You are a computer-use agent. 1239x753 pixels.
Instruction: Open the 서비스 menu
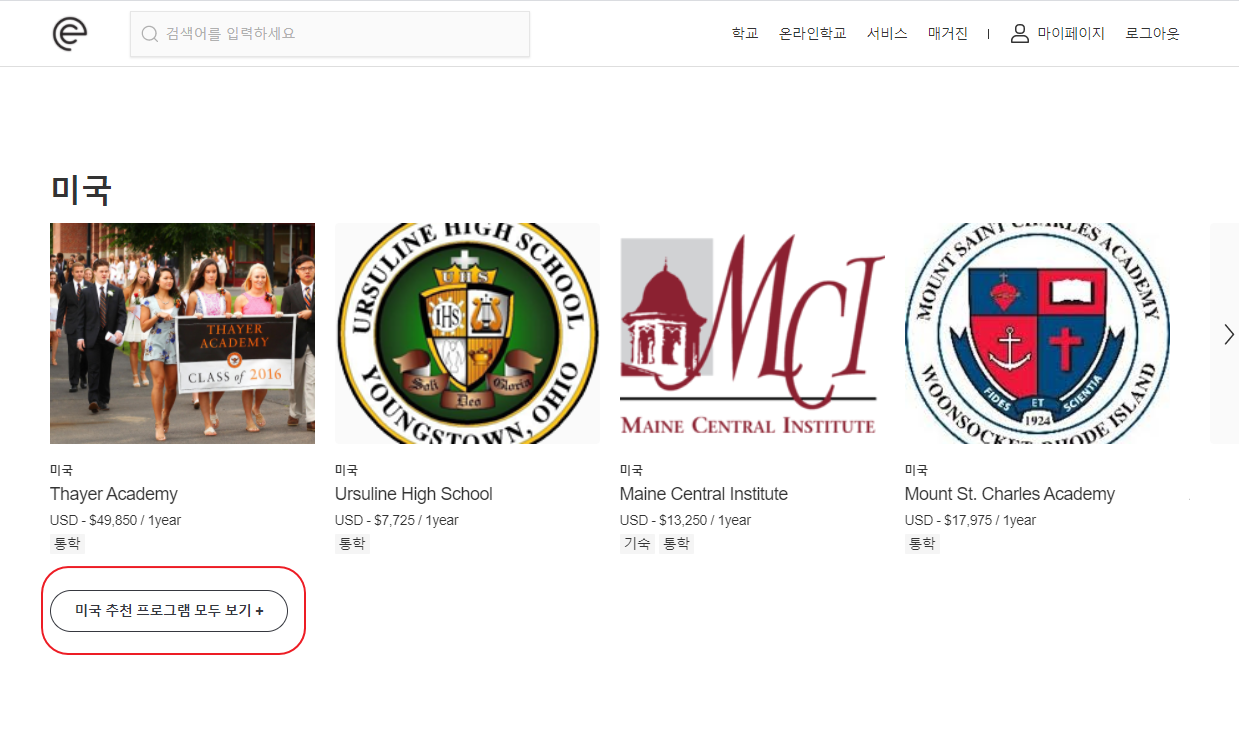(x=886, y=34)
